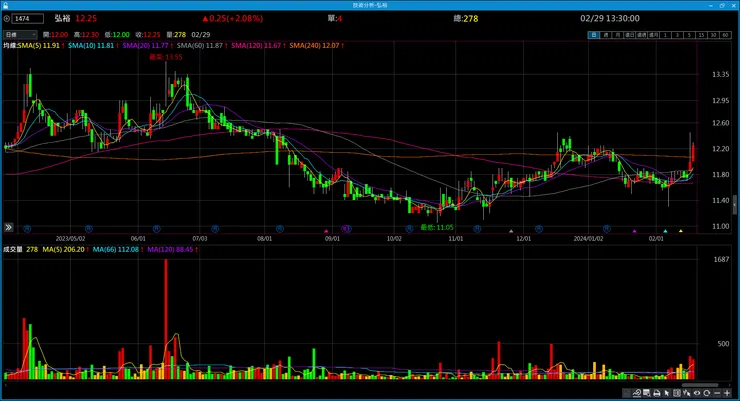
Task: Select the adjusted weekly (還週) period
Action: tap(641, 35)
